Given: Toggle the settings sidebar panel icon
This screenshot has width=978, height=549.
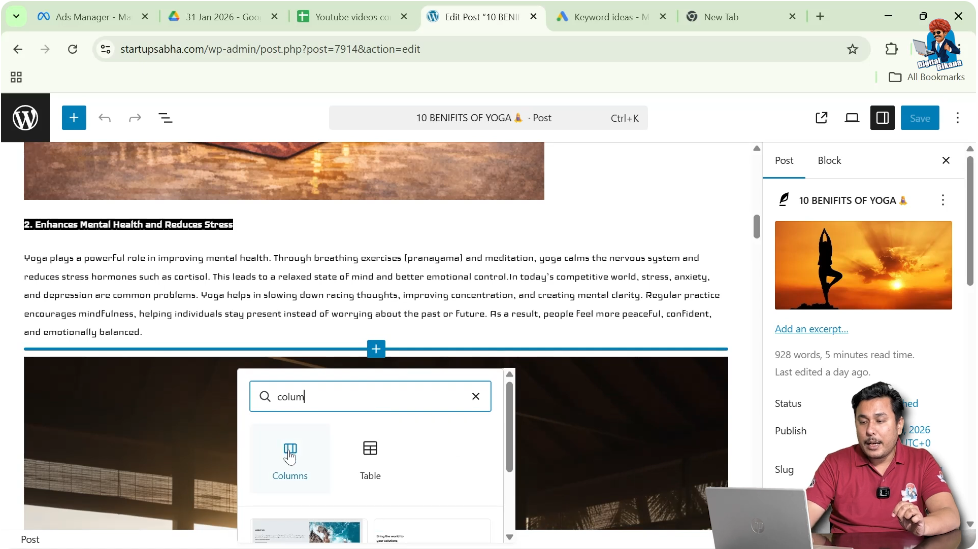Looking at the screenshot, I should 883,118.
